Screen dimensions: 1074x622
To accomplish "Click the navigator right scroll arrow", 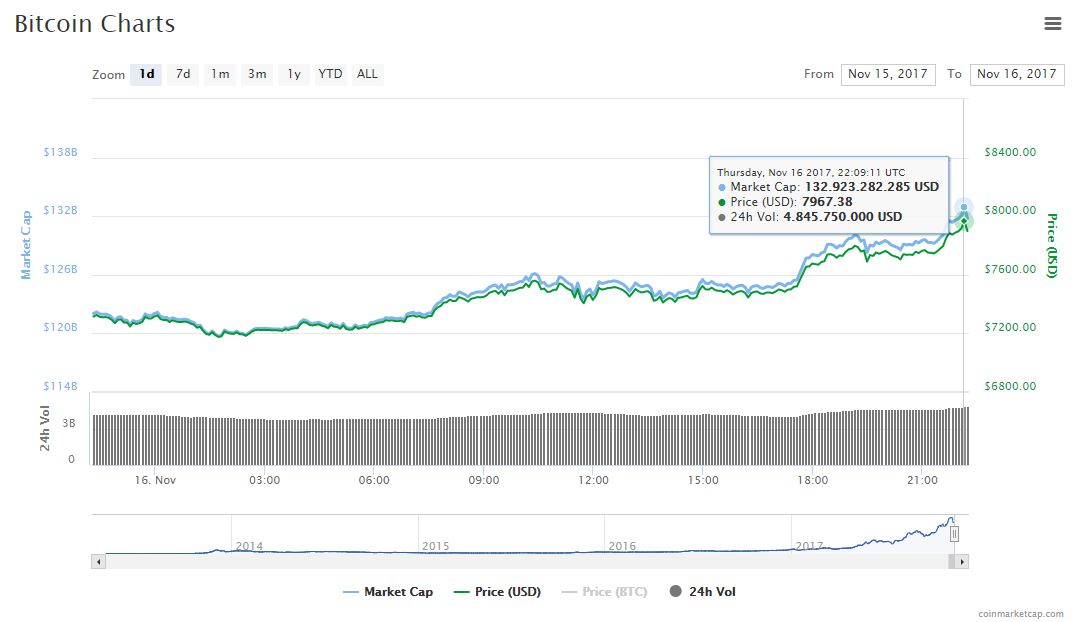I will (x=962, y=562).
